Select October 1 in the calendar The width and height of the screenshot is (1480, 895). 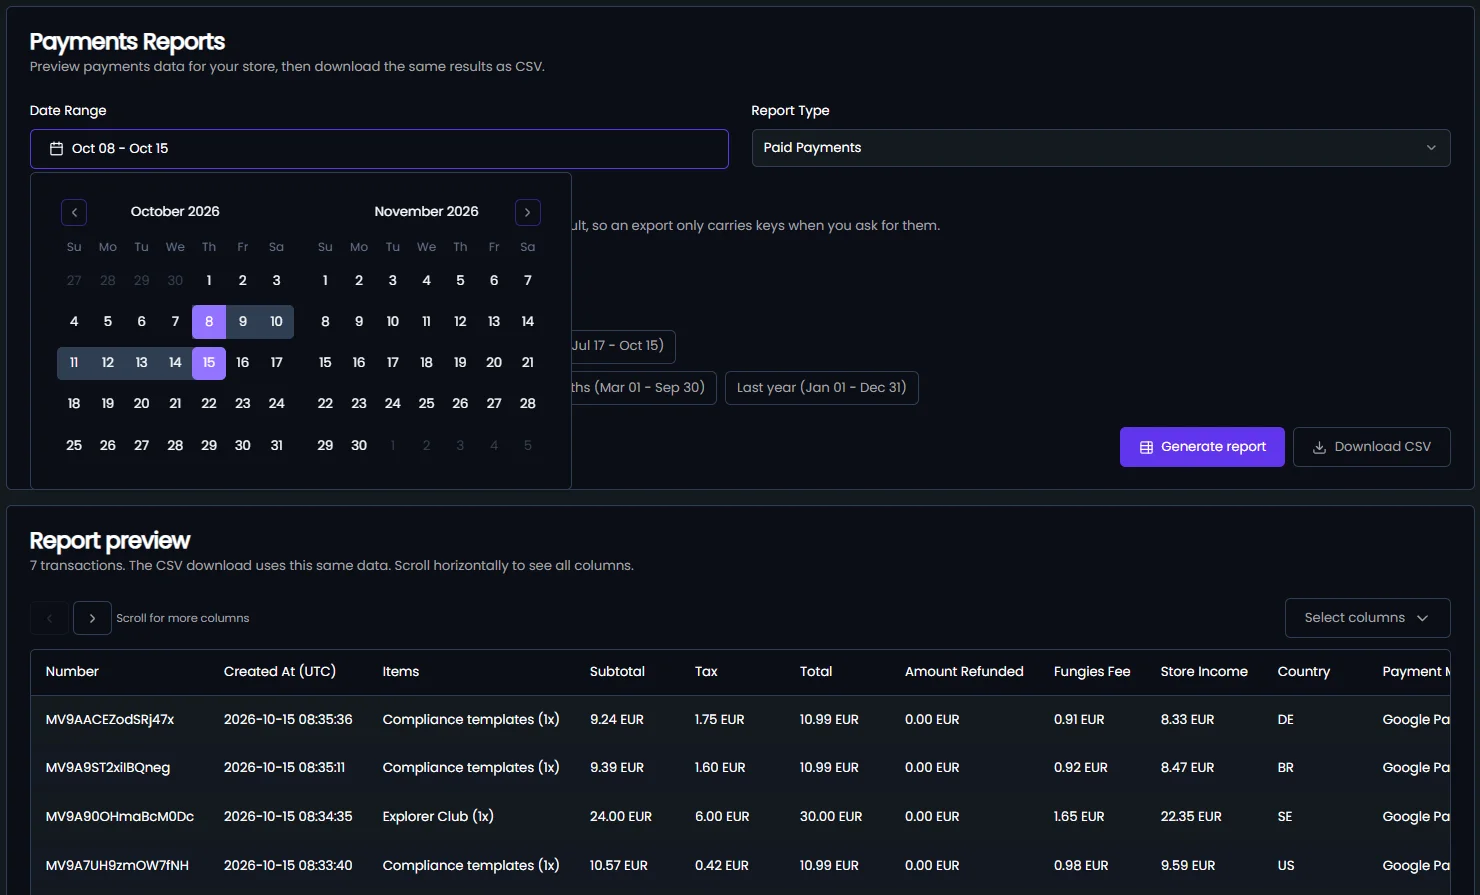(x=209, y=281)
